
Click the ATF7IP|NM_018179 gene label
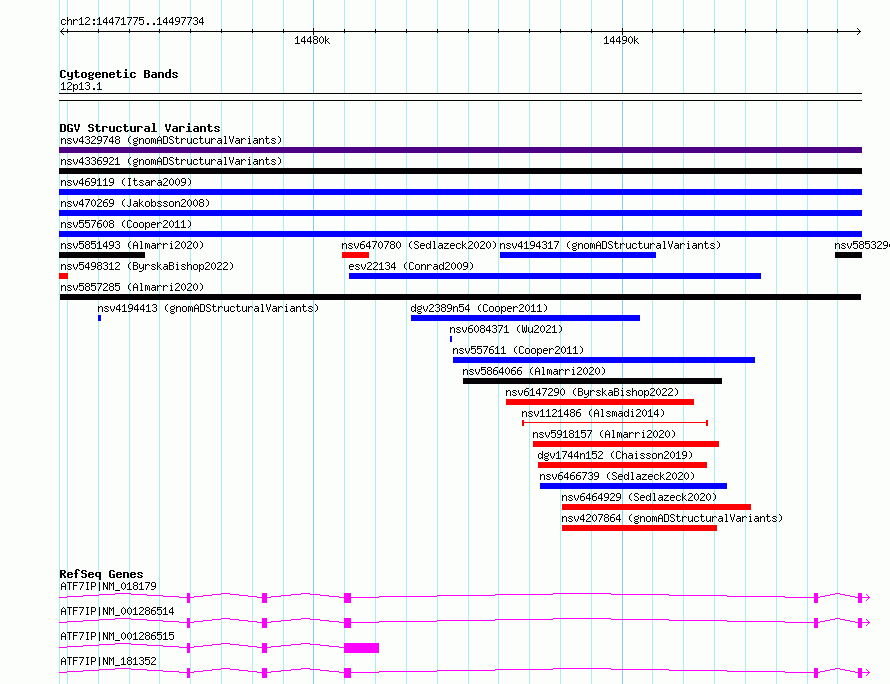(108, 586)
